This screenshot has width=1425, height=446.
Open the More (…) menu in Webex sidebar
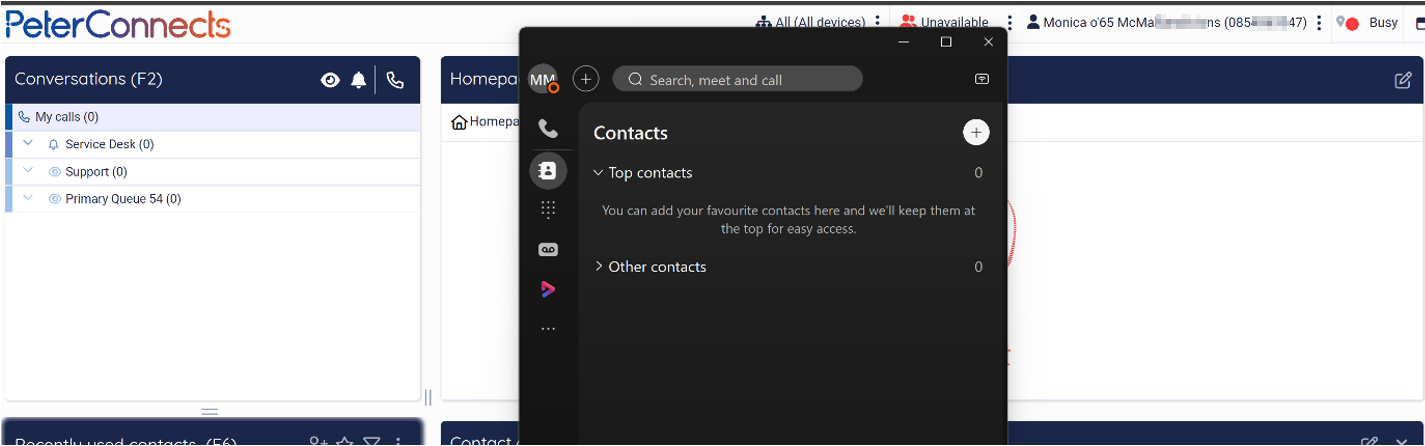pos(548,328)
